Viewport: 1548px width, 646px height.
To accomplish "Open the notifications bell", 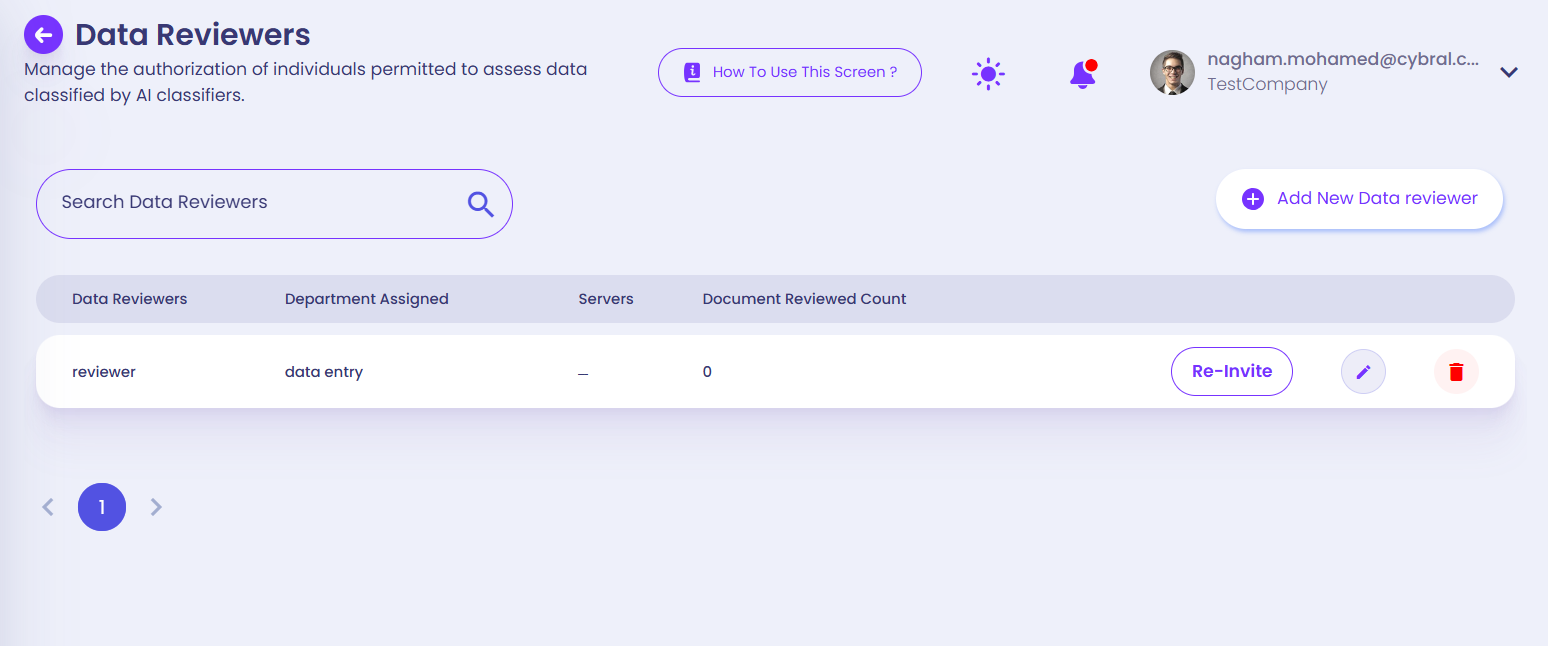I will tap(1082, 74).
